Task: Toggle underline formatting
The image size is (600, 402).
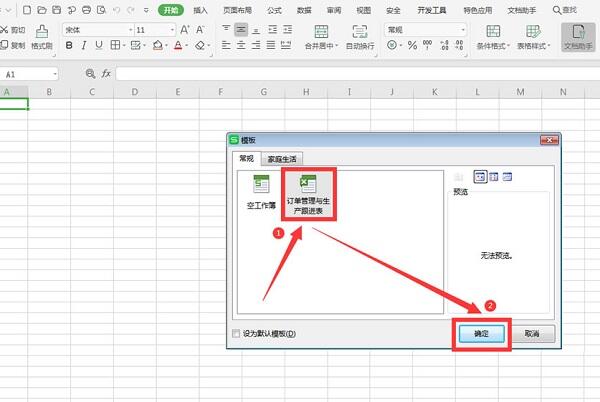Action: (x=99, y=45)
